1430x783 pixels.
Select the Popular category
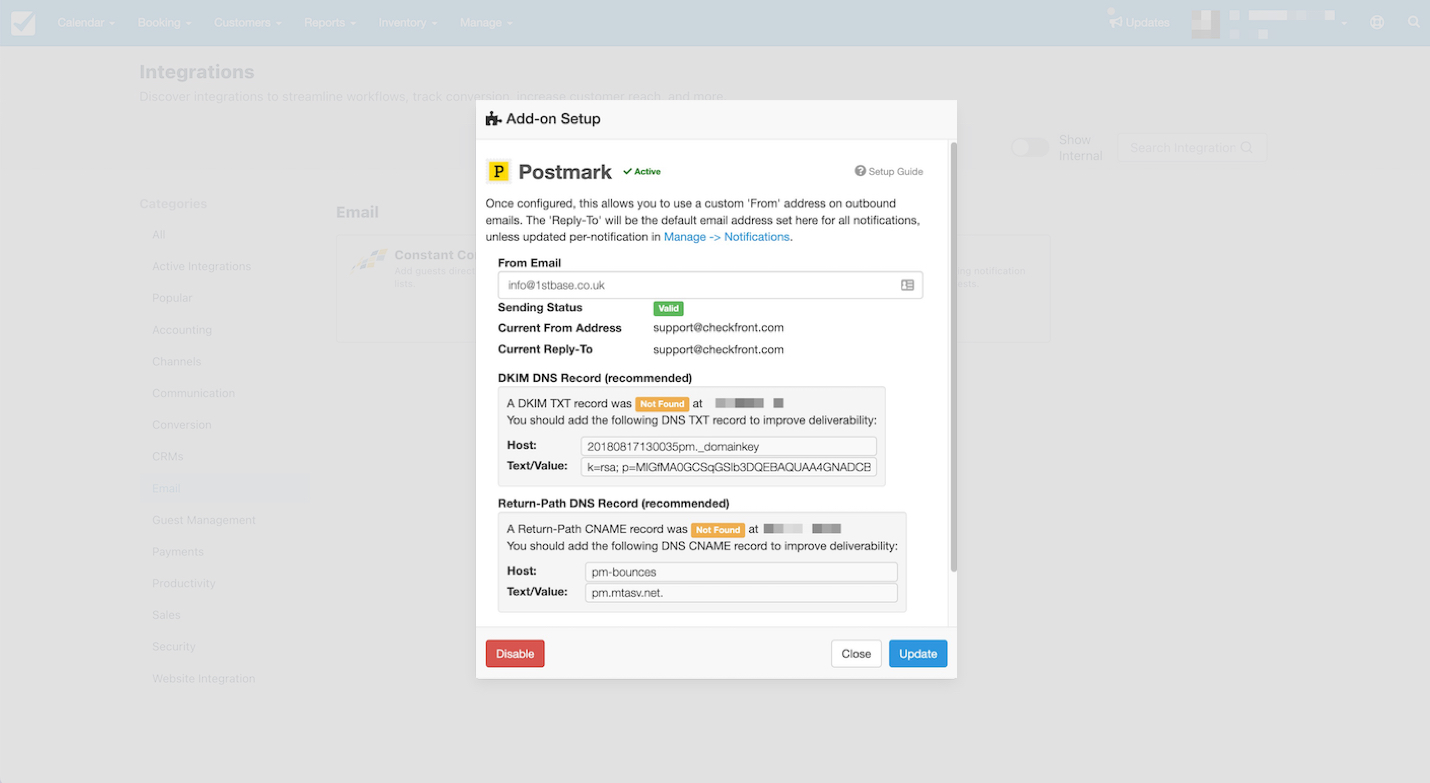click(172, 298)
